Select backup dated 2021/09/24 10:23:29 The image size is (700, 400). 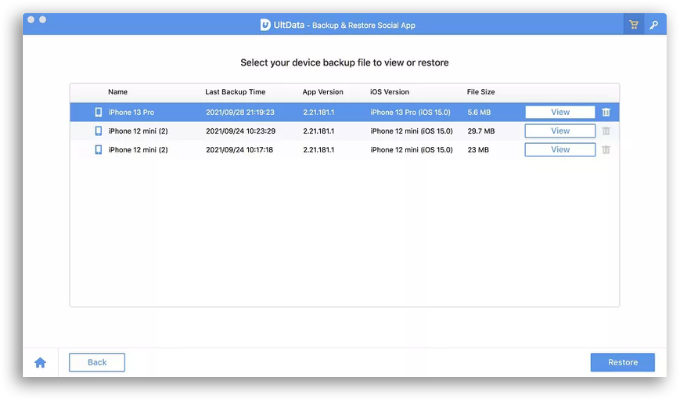click(x=344, y=131)
